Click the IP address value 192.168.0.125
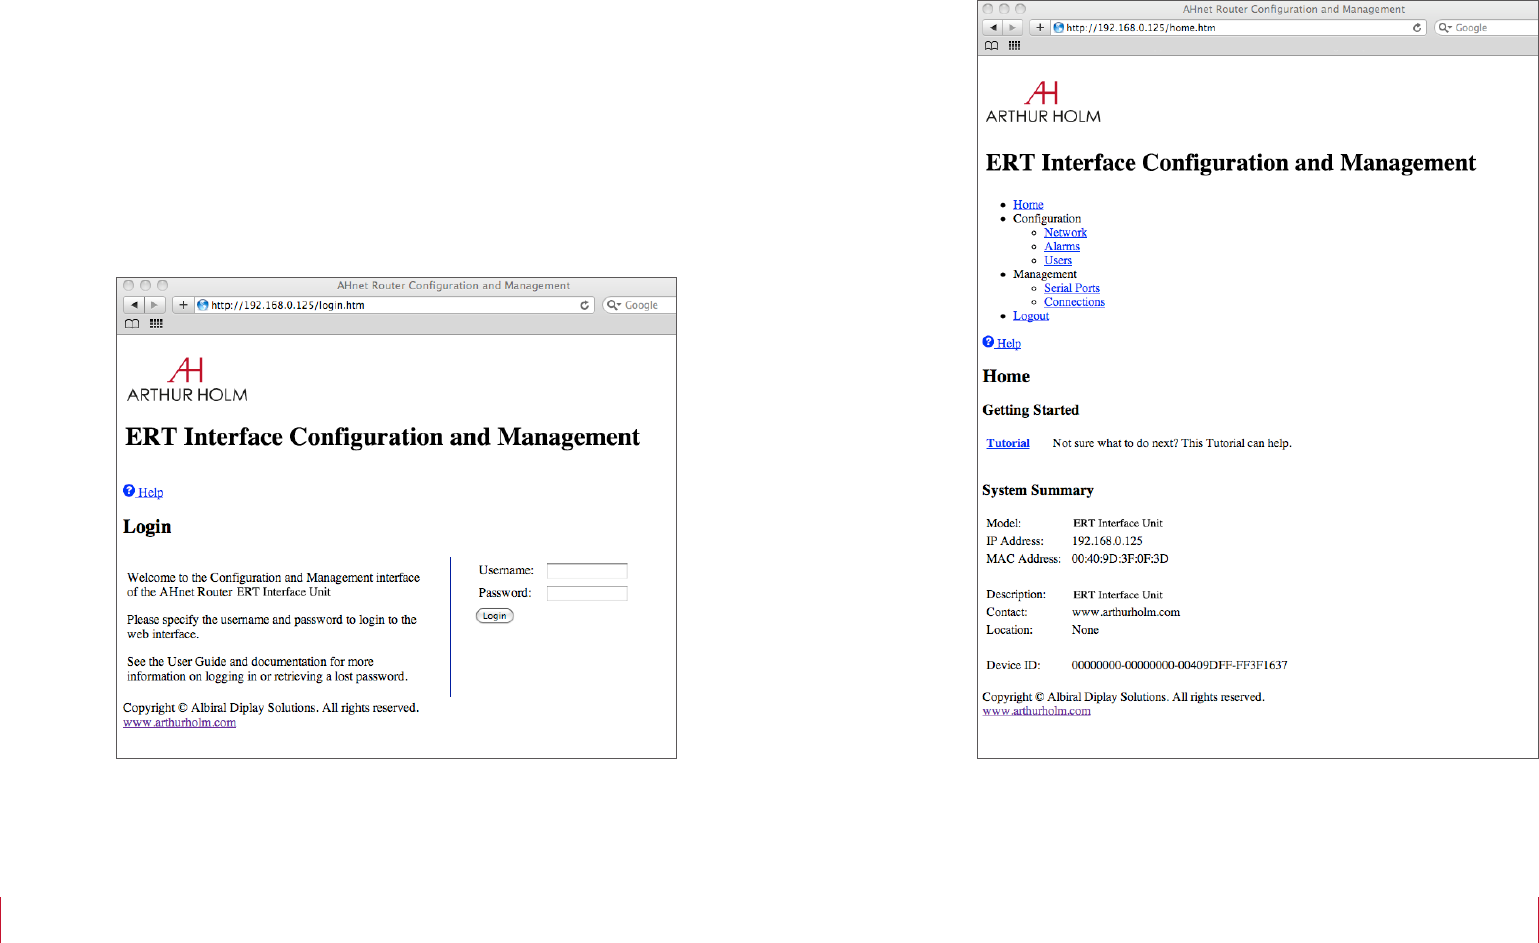Viewport: 1539px width, 943px height. [x=1107, y=542]
